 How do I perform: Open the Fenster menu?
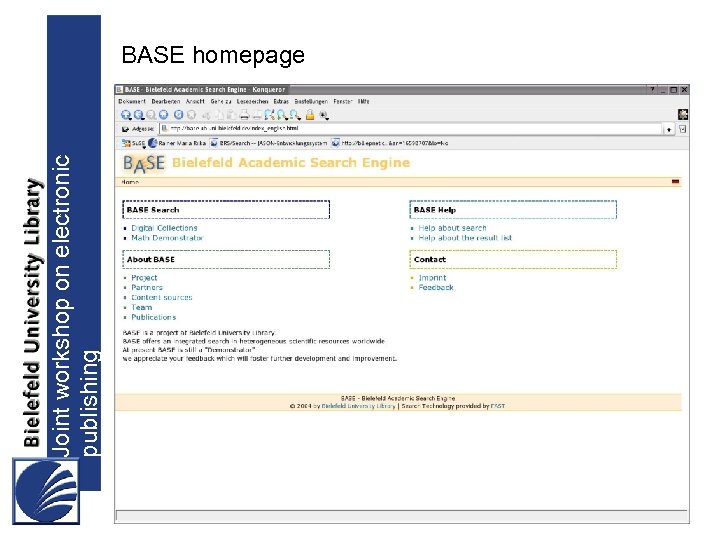343,101
